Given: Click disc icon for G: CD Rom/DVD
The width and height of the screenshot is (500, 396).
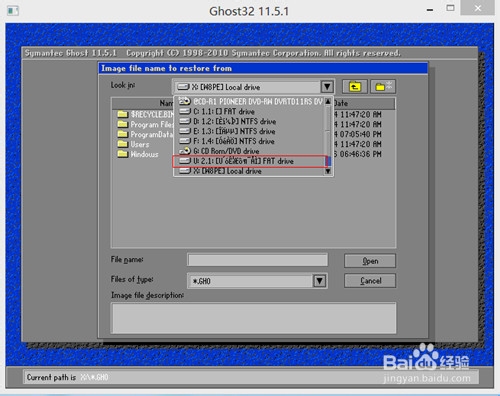Looking at the screenshot, I should click(x=185, y=151).
